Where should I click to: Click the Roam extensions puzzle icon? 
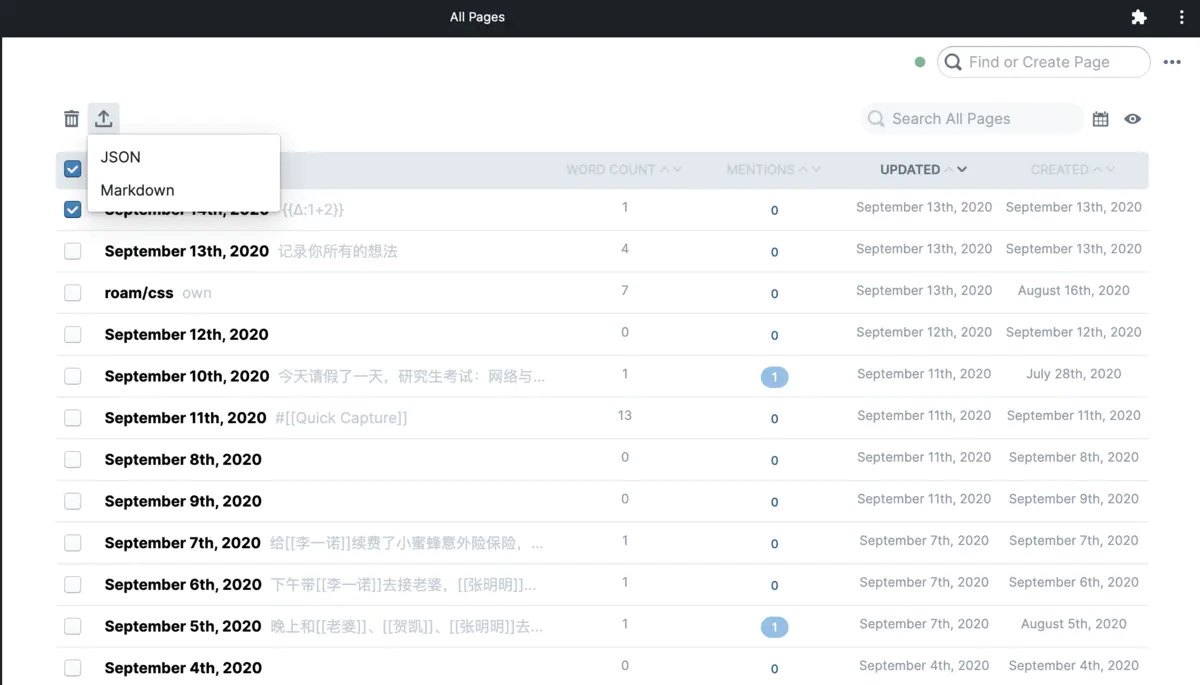click(x=1139, y=16)
